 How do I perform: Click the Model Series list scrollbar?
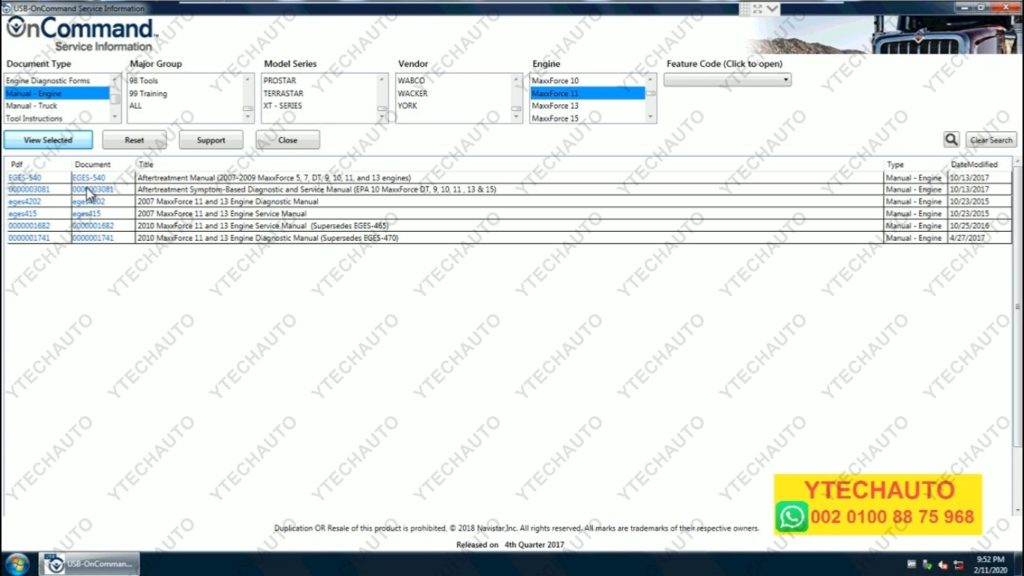(x=382, y=99)
